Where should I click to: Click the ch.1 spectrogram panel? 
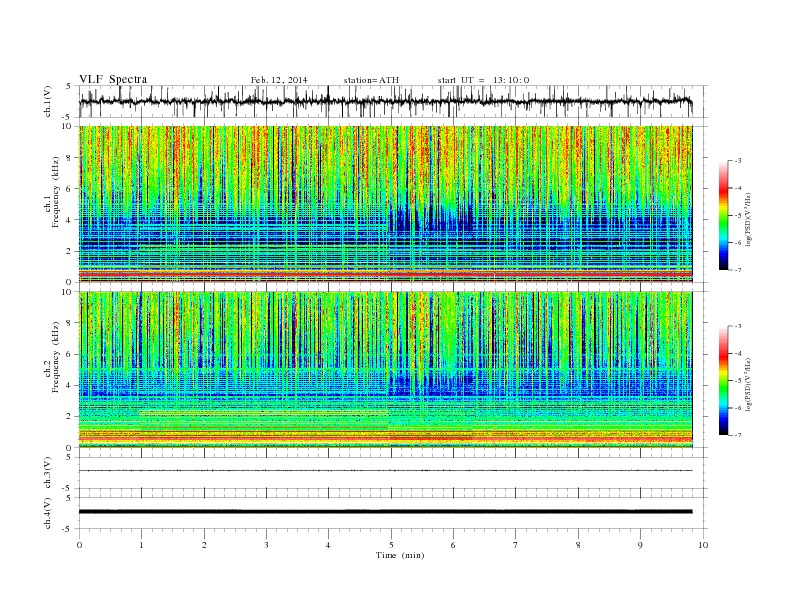[386, 204]
